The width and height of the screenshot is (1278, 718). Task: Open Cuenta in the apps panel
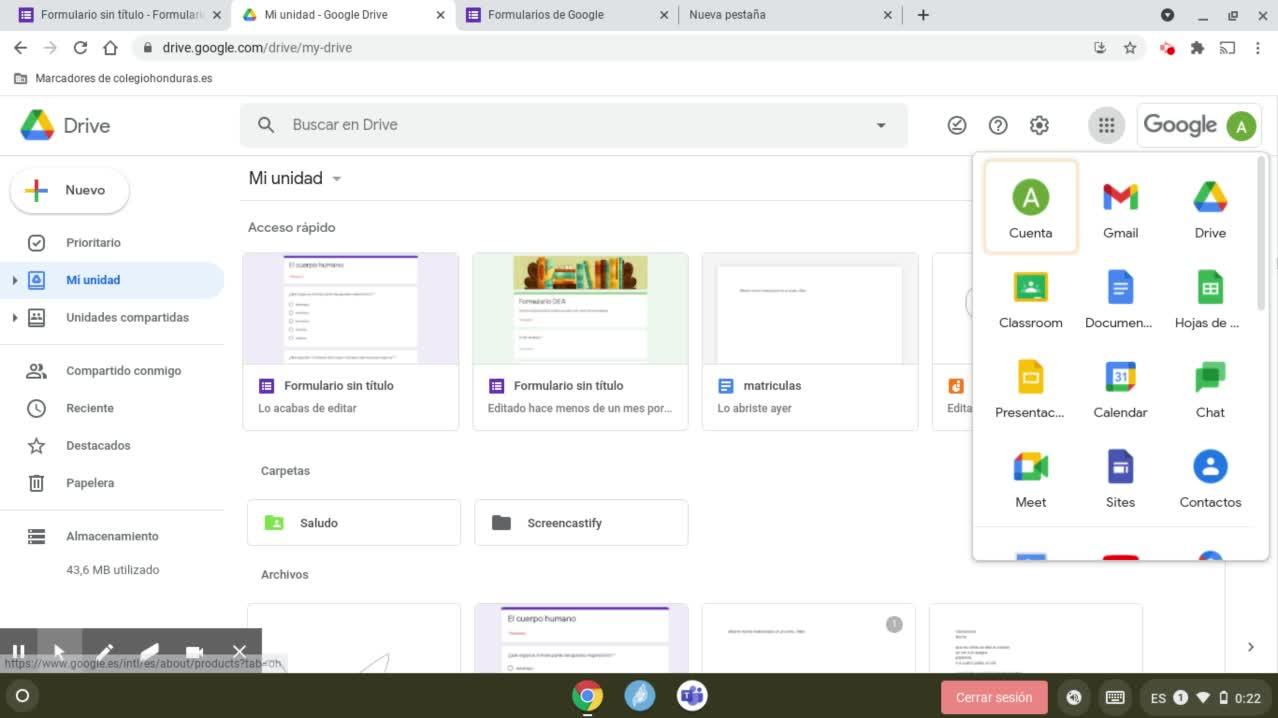[1030, 208]
